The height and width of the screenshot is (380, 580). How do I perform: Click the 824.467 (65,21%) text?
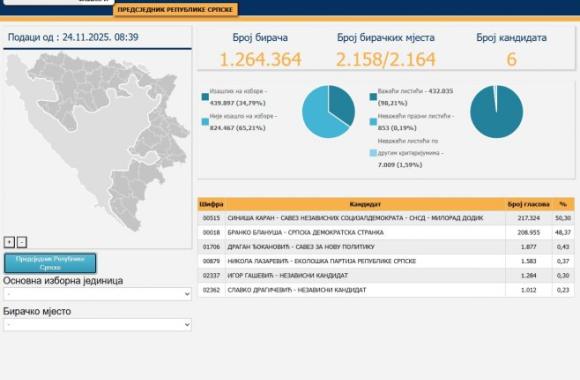237,128
